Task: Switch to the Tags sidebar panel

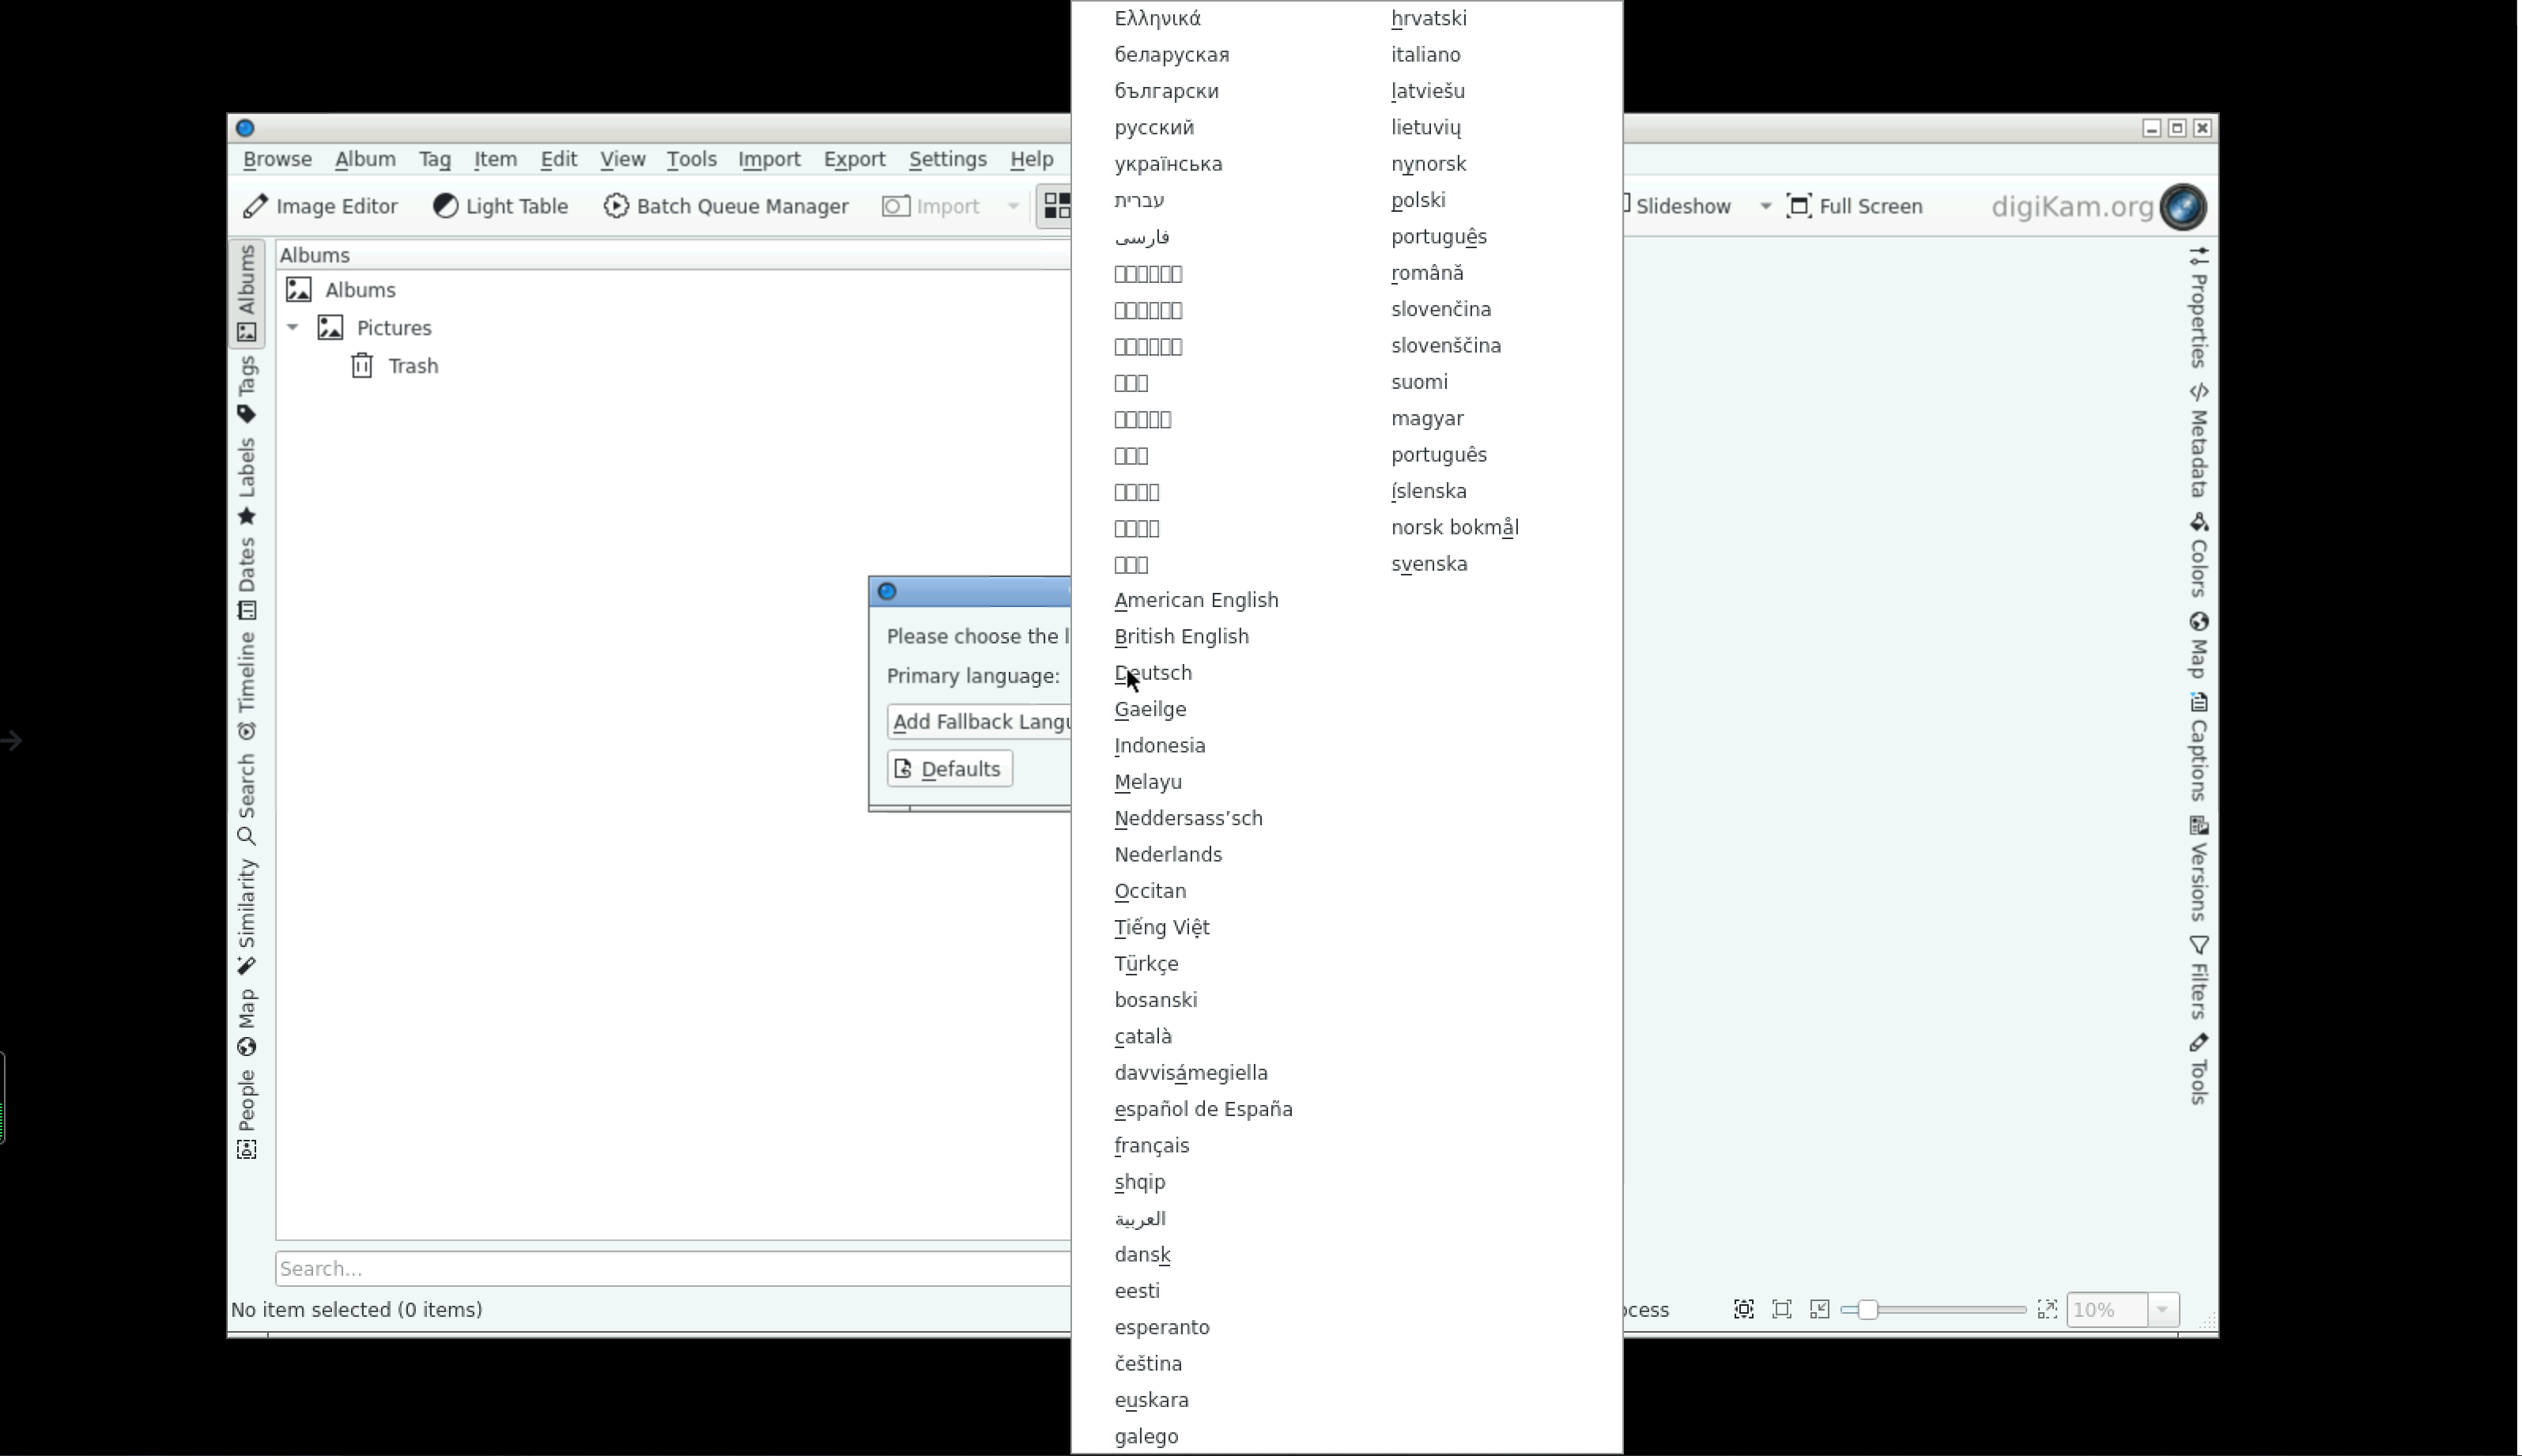Action: [246, 390]
